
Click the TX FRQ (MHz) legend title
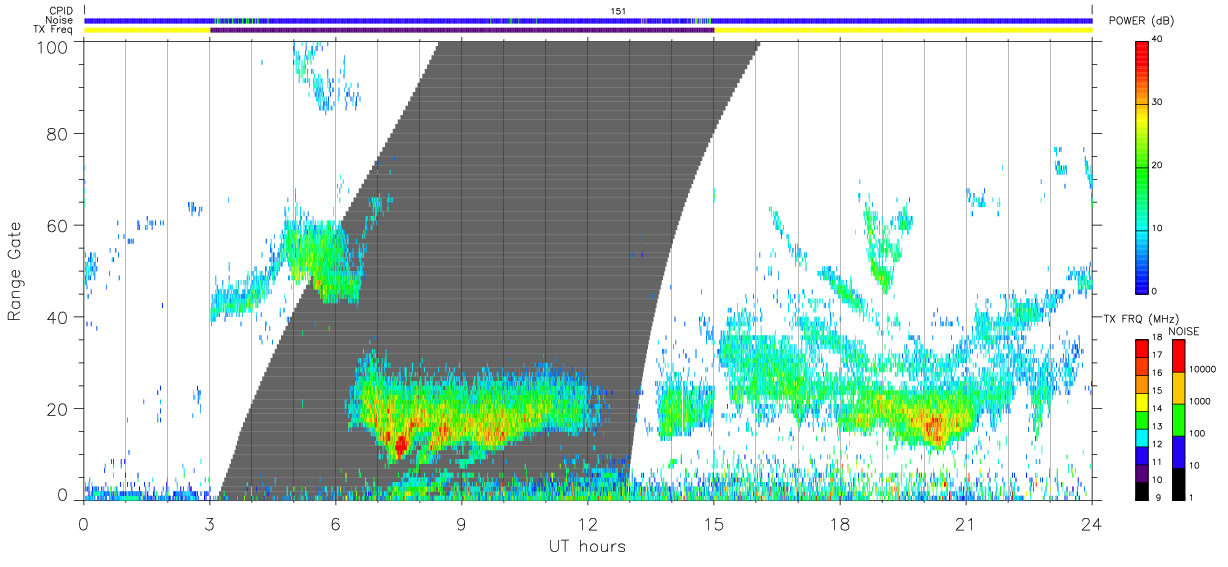pos(1139,319)
